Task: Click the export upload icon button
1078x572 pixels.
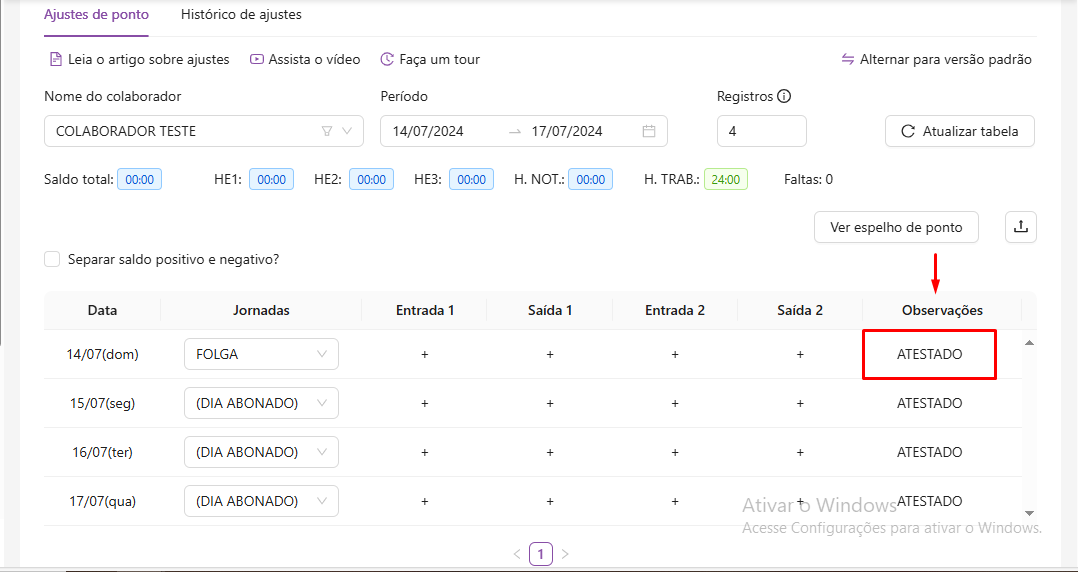Action: [1021, 227]
